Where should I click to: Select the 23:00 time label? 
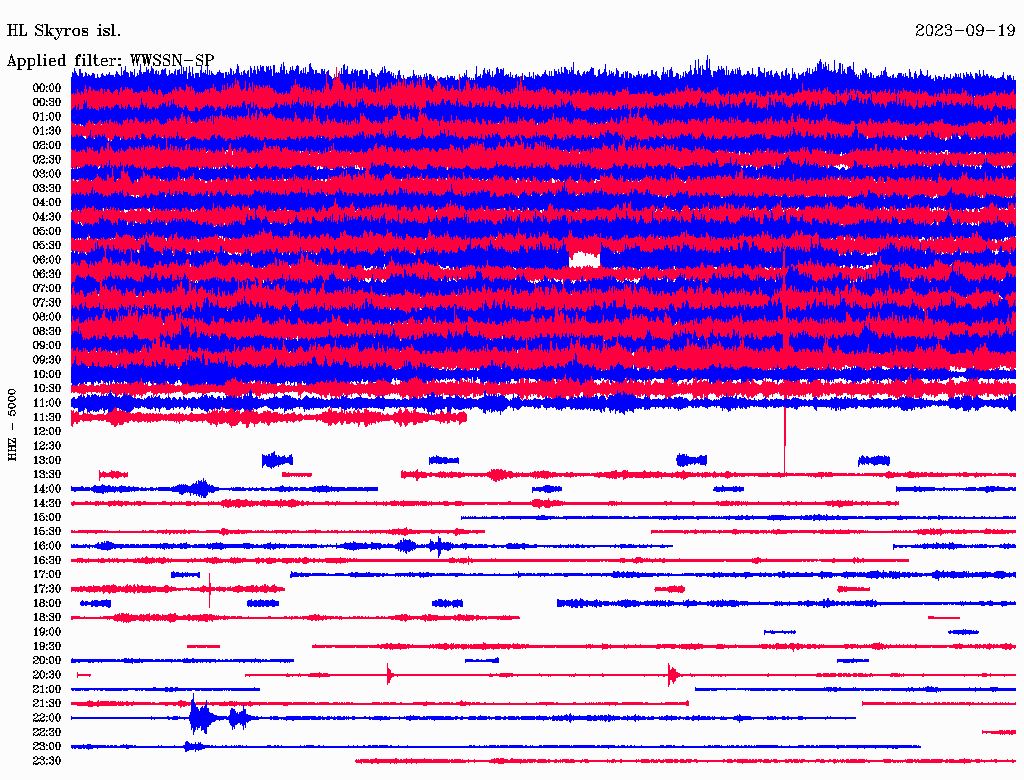point(47,746)
